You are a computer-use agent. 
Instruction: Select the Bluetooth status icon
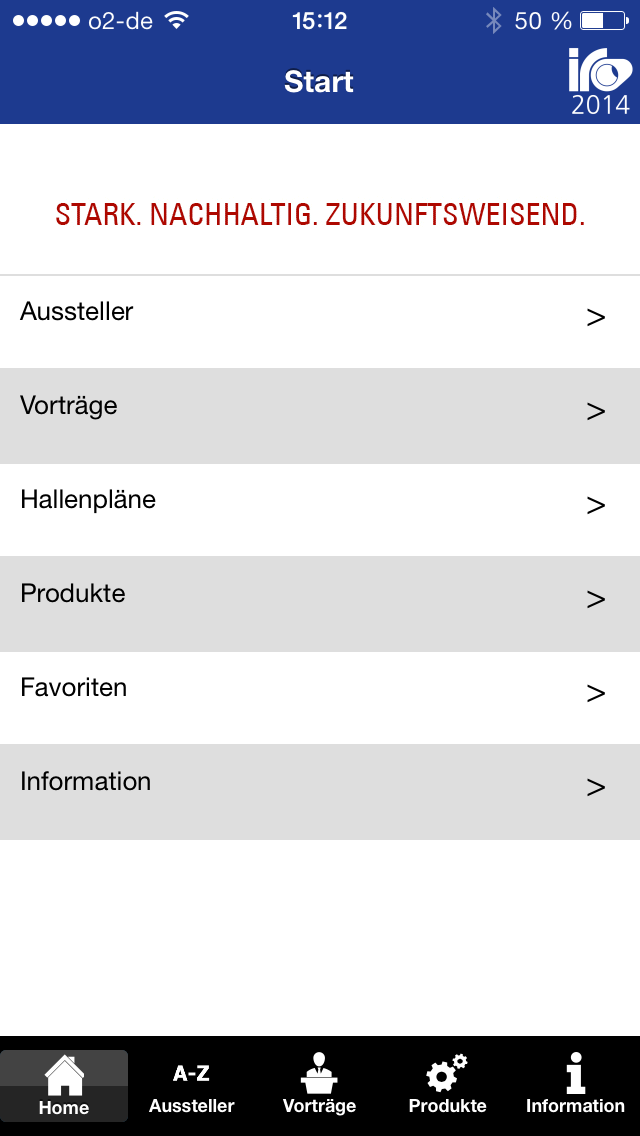pyautogui.click(x=492, y=19)
